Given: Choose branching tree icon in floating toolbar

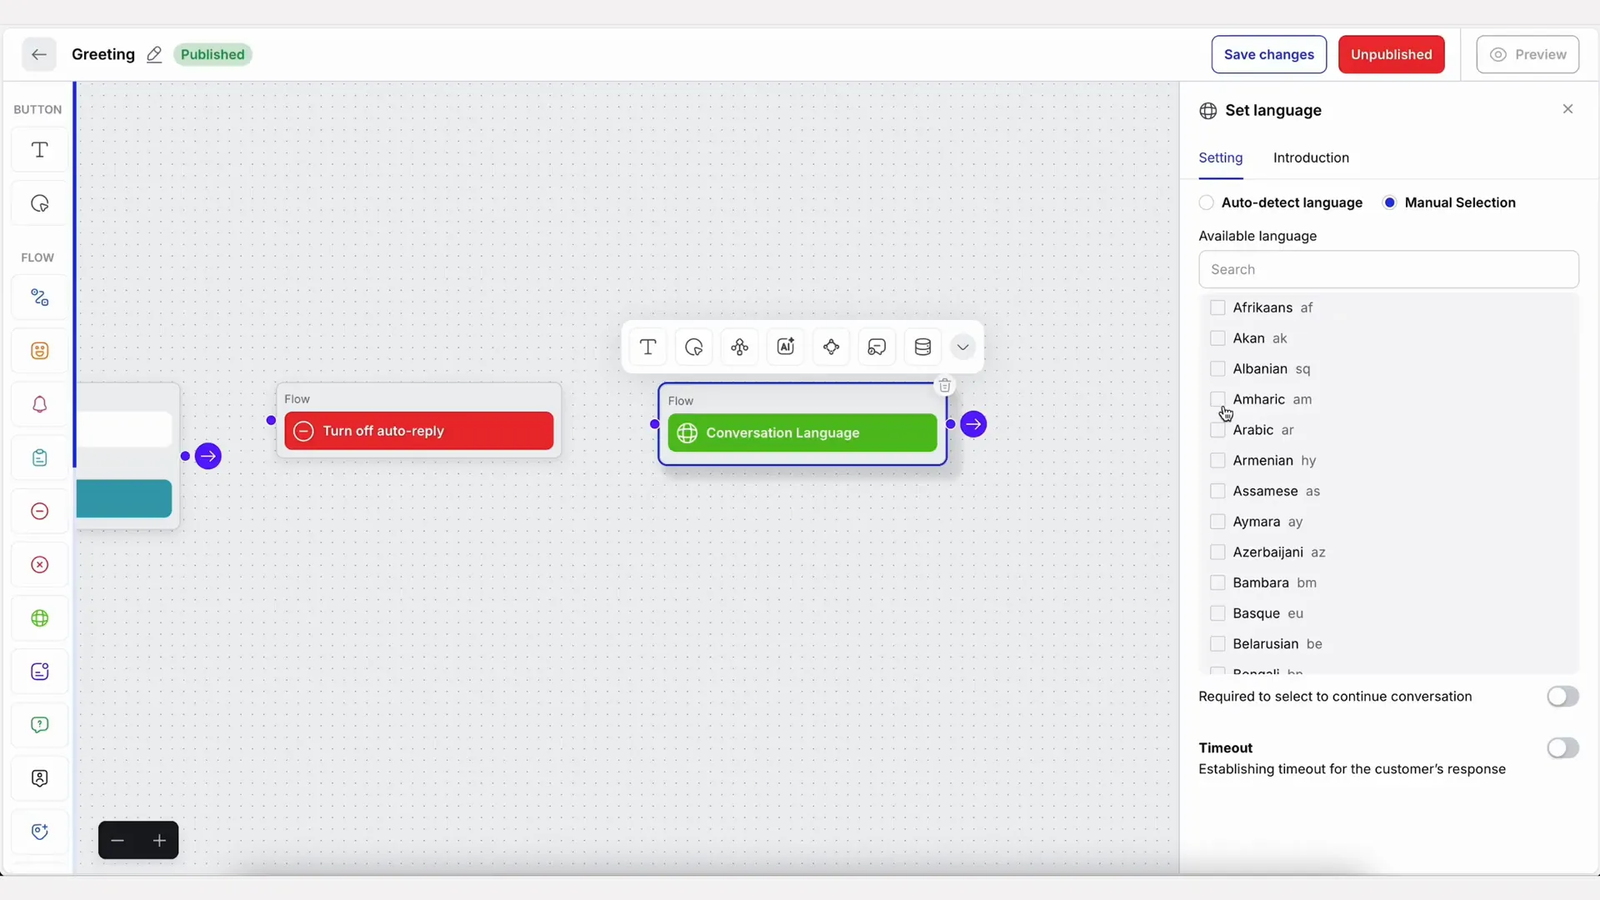Looking at the screenshot, I should (740, 347).
